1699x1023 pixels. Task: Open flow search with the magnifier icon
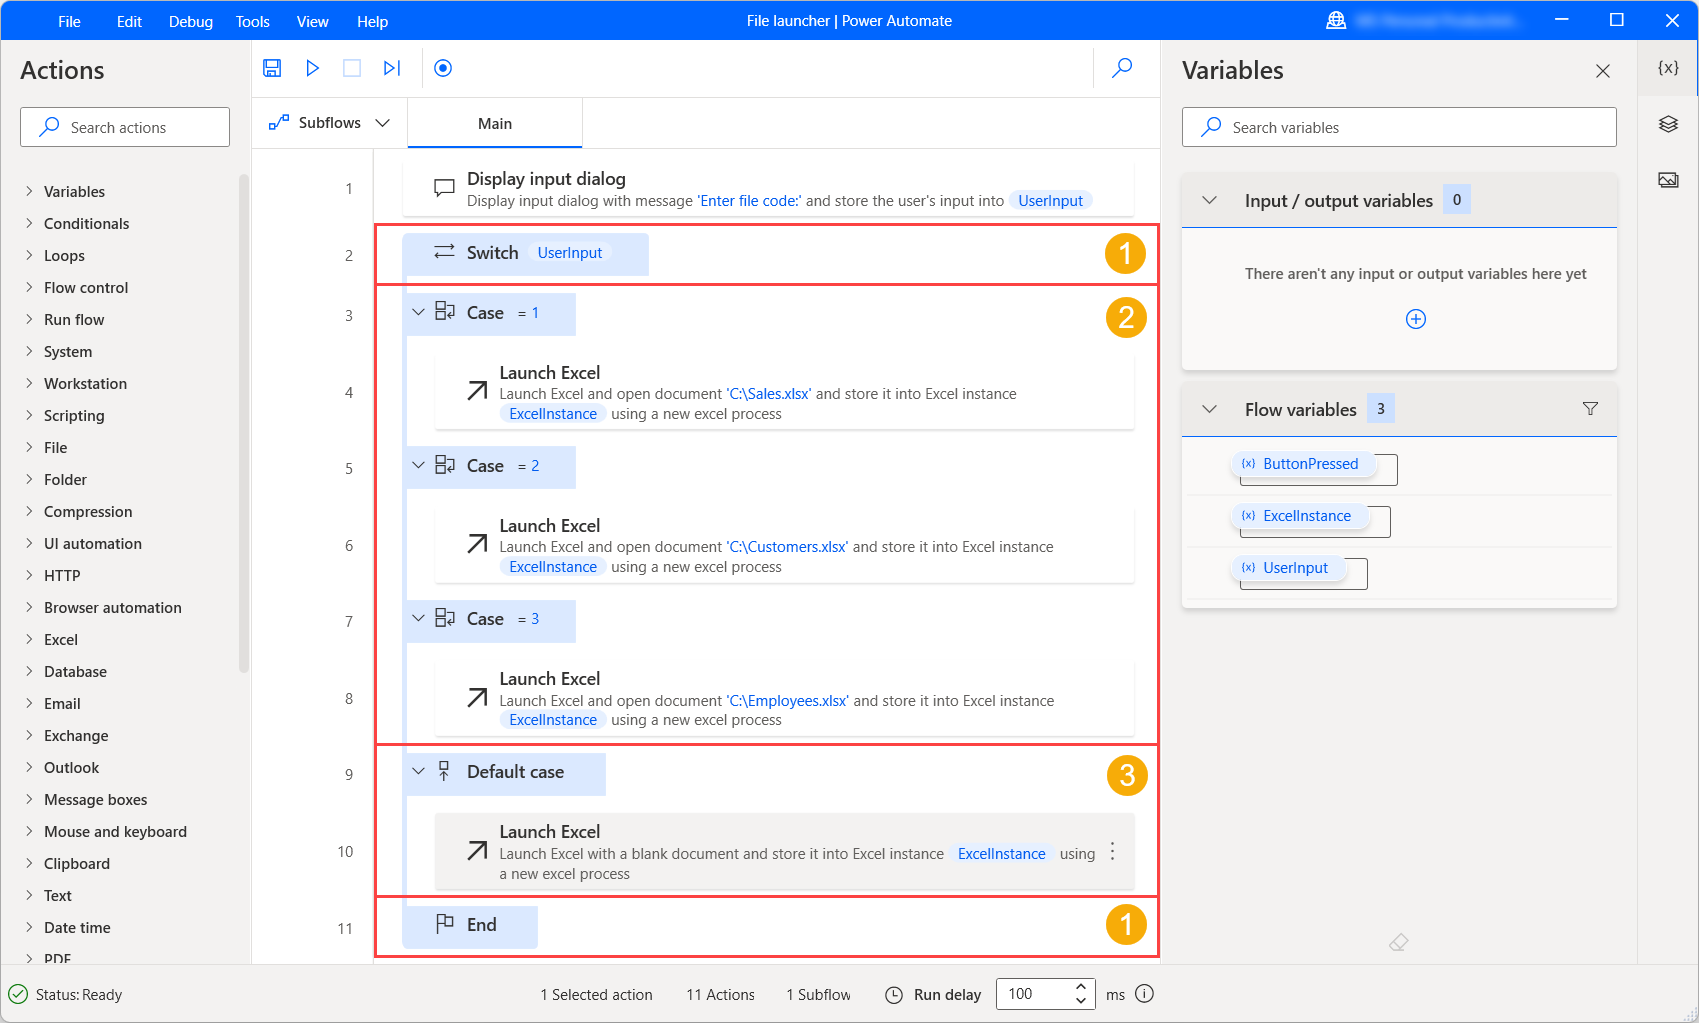[x=1122, y=68]
